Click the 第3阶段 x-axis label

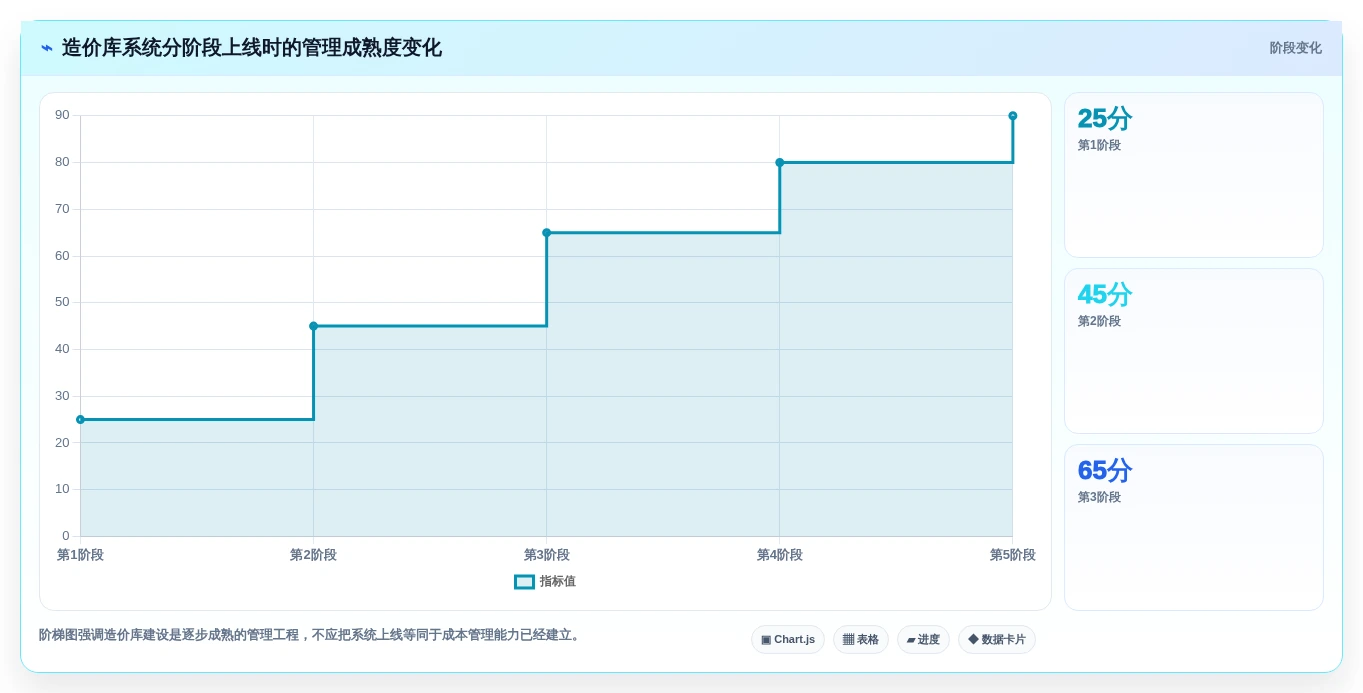click(546, 555)
